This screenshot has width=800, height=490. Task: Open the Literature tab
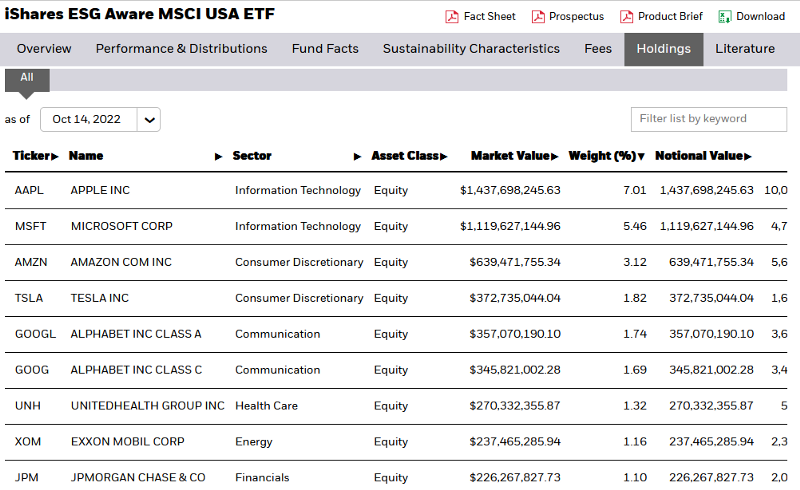point(744,49)
